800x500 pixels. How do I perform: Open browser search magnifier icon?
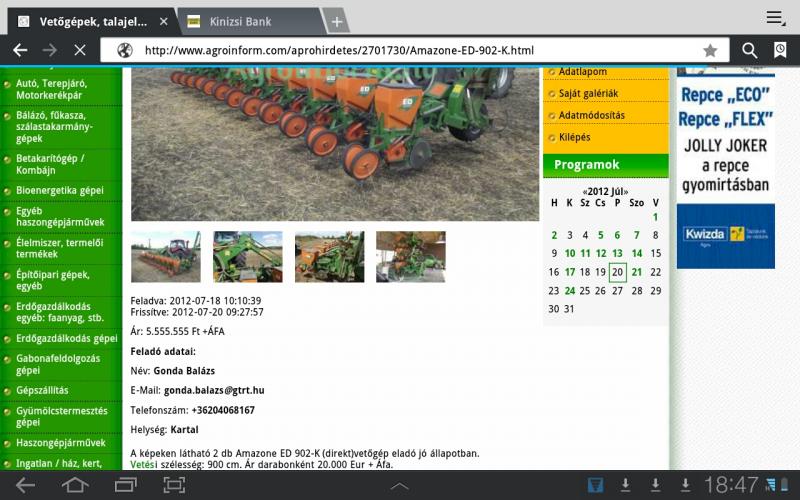[x=749, y=50]
